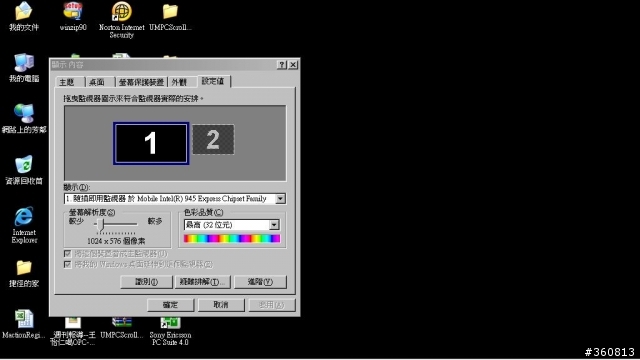This screenshot has width=640, height=360.
Task: Click the 疑難排解(T)... troubleshoot button
Action: (x=203, y=282)
